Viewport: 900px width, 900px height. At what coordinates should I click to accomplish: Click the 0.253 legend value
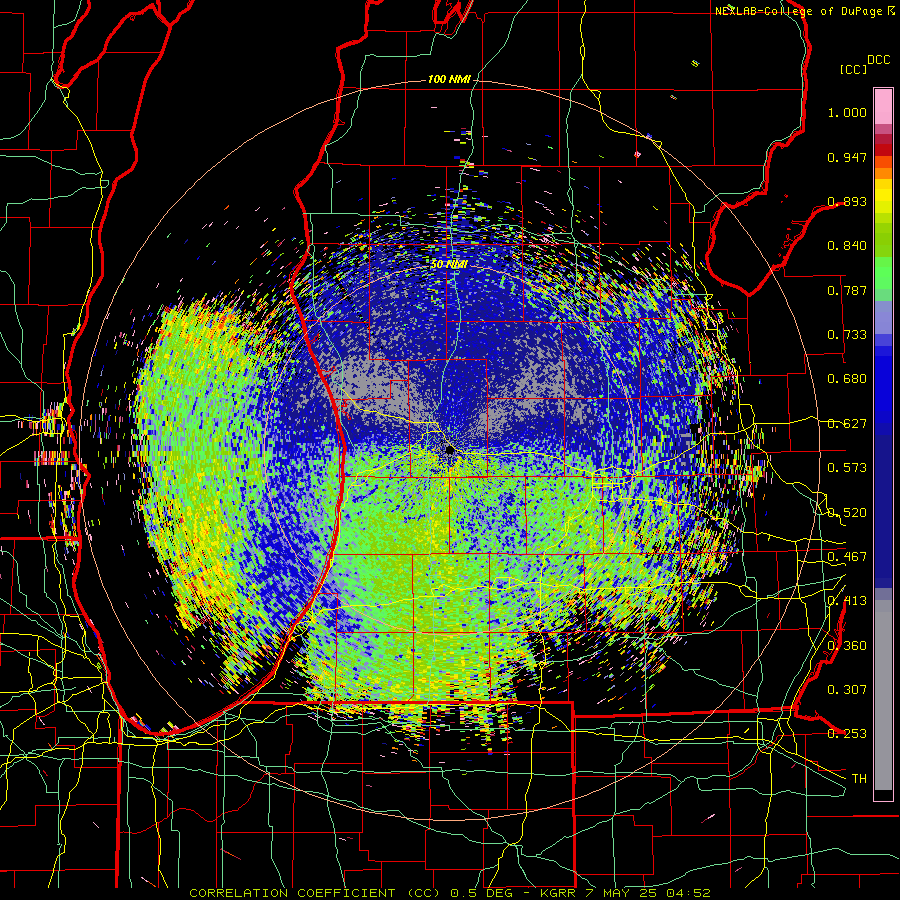point(847,734)
